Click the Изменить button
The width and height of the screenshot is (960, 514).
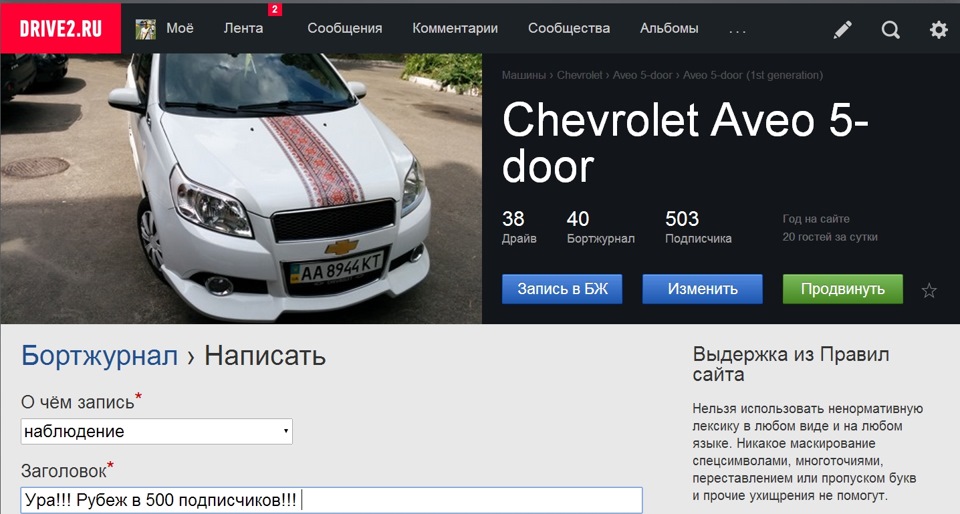[x=702, y=289]
